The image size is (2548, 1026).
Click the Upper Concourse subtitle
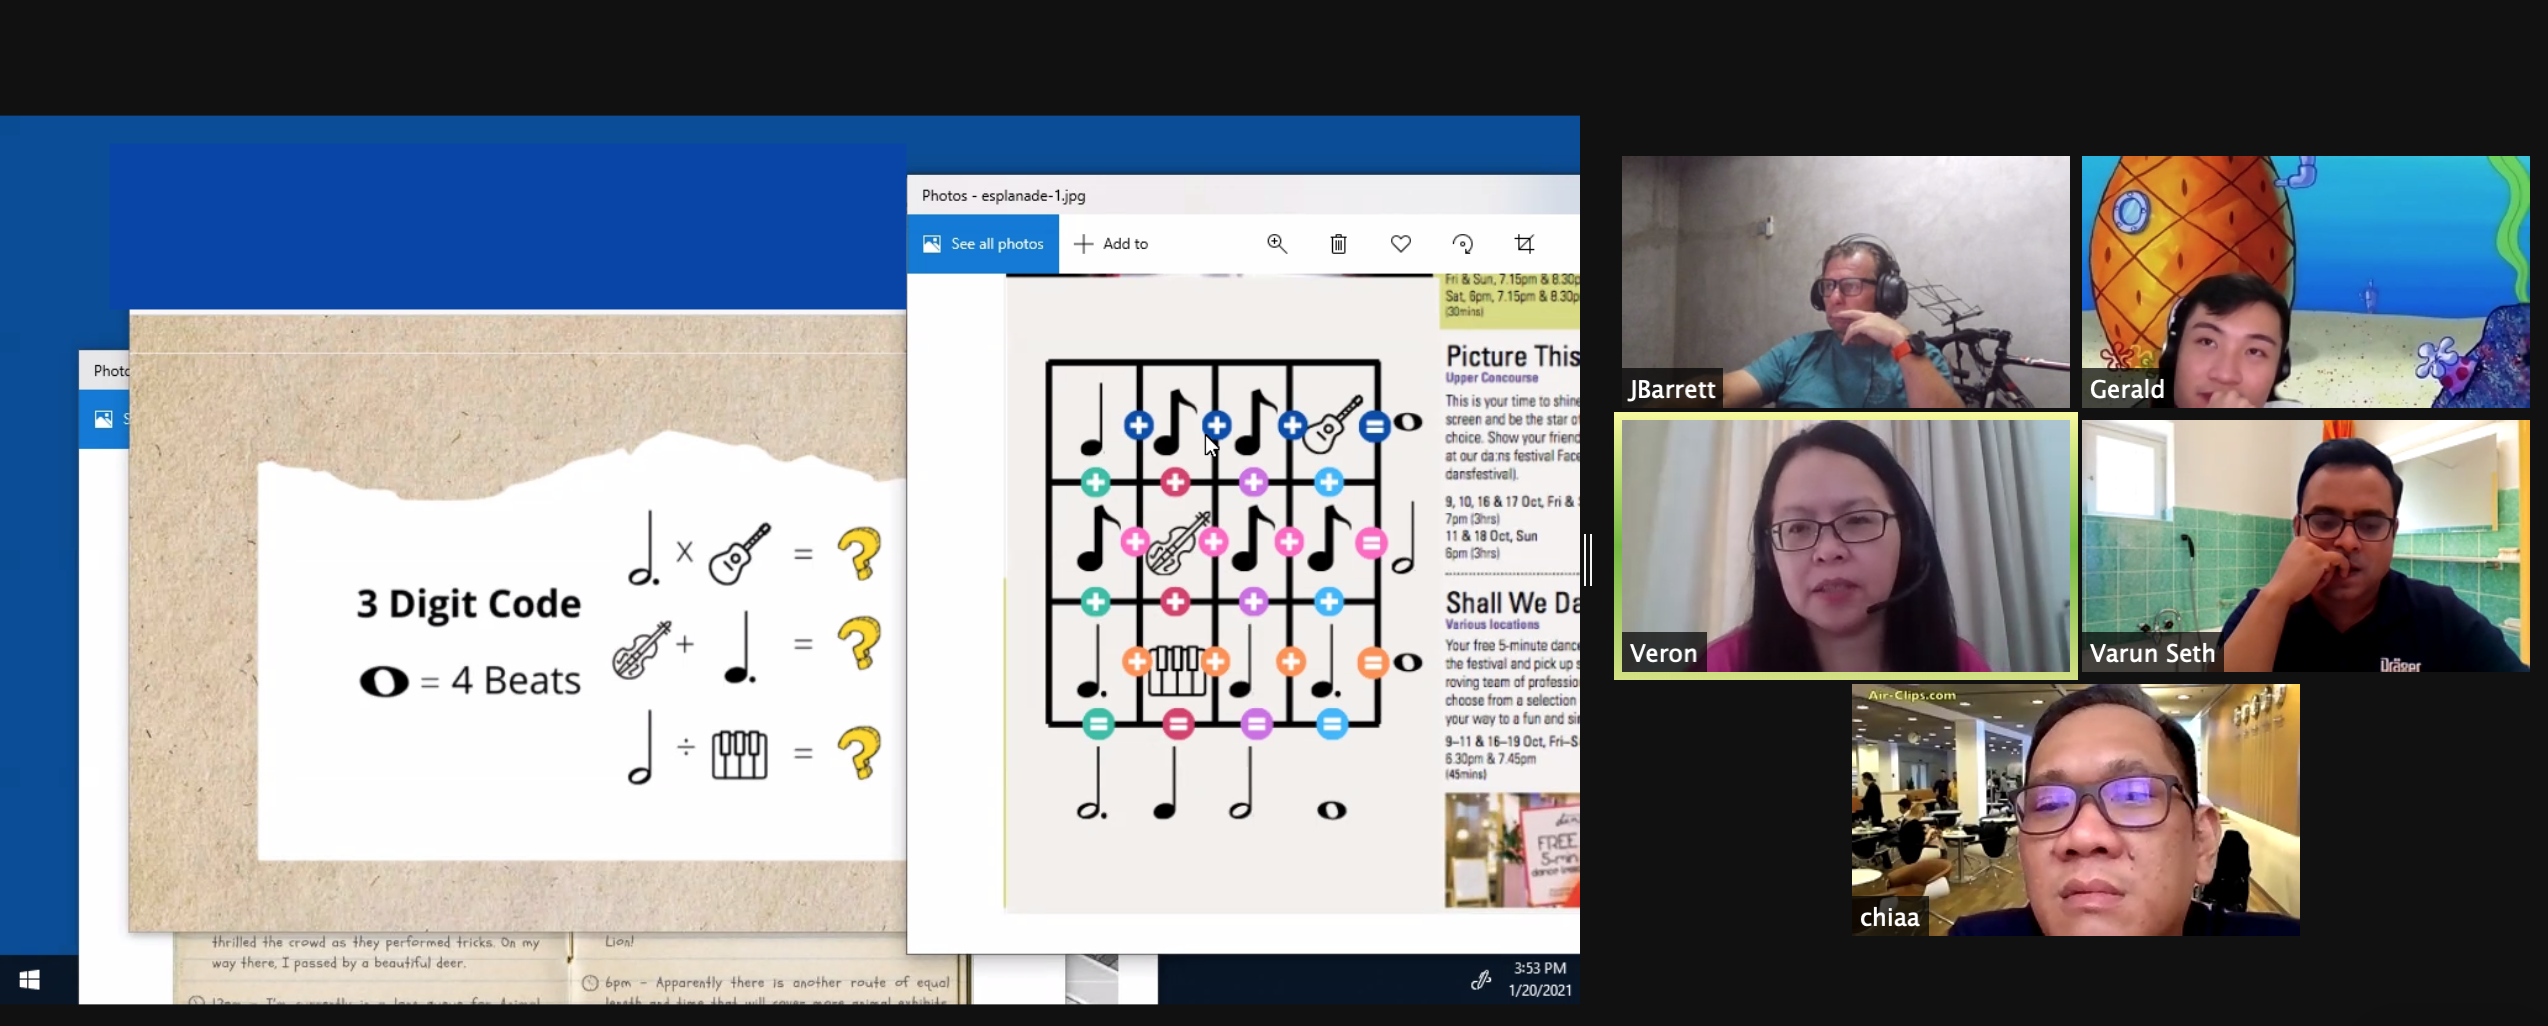click(1491, 378)
